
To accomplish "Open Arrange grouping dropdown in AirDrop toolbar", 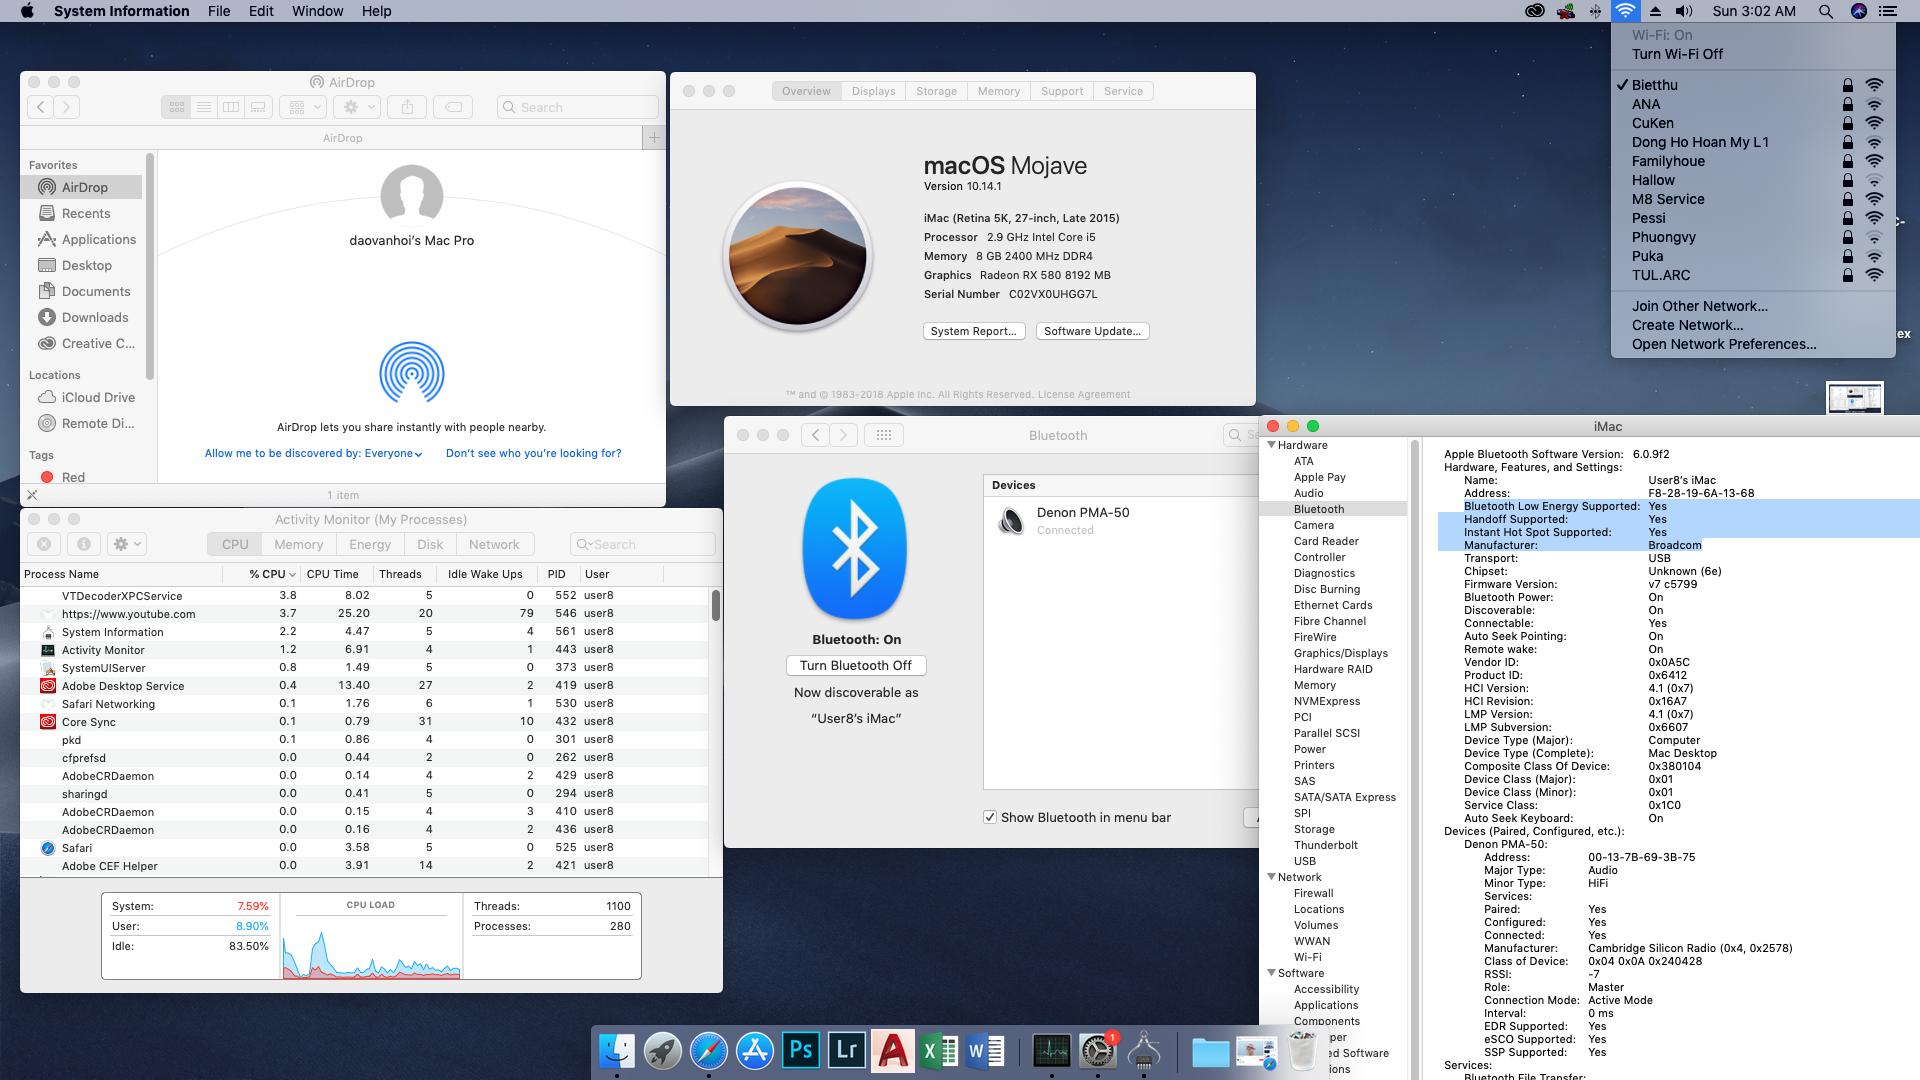I will click(303, 107).
